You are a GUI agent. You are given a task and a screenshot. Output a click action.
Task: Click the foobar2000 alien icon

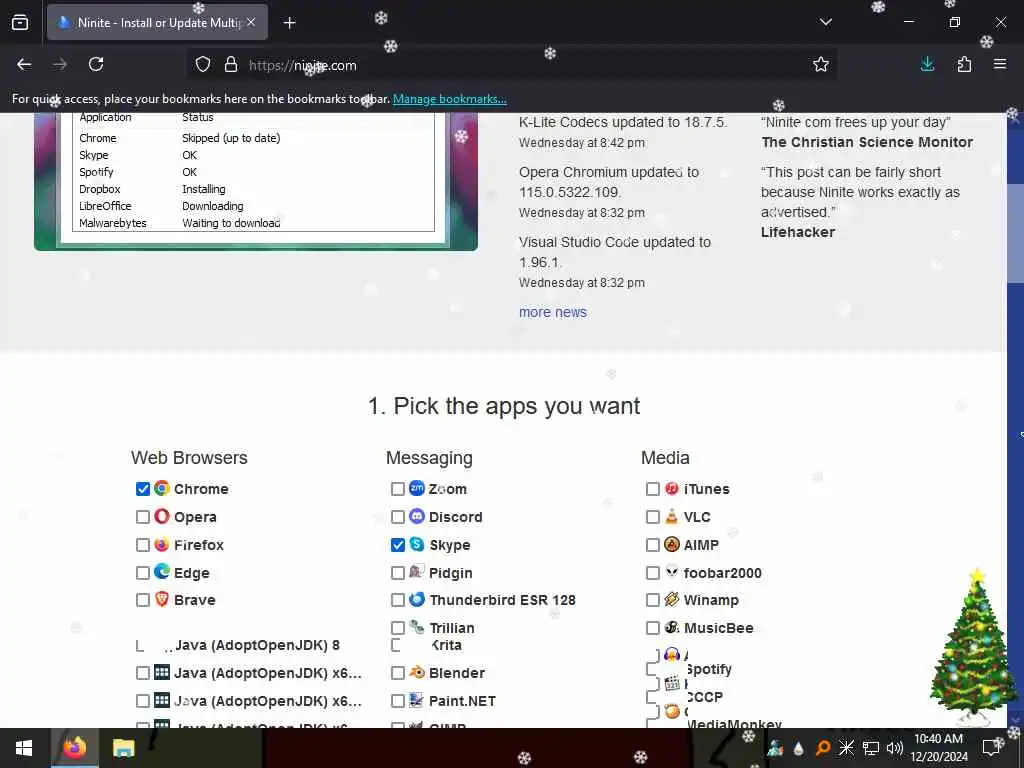click(x=671, y=572)
